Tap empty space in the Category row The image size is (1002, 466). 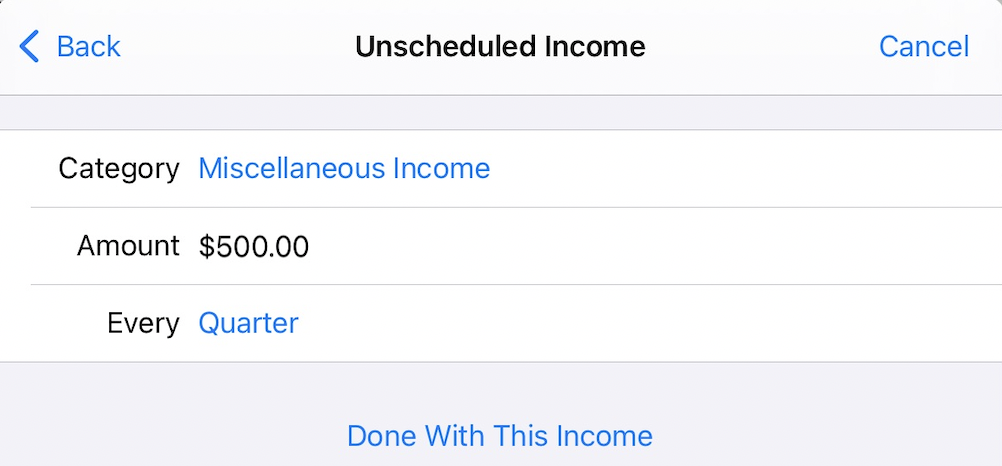point(740,169)
